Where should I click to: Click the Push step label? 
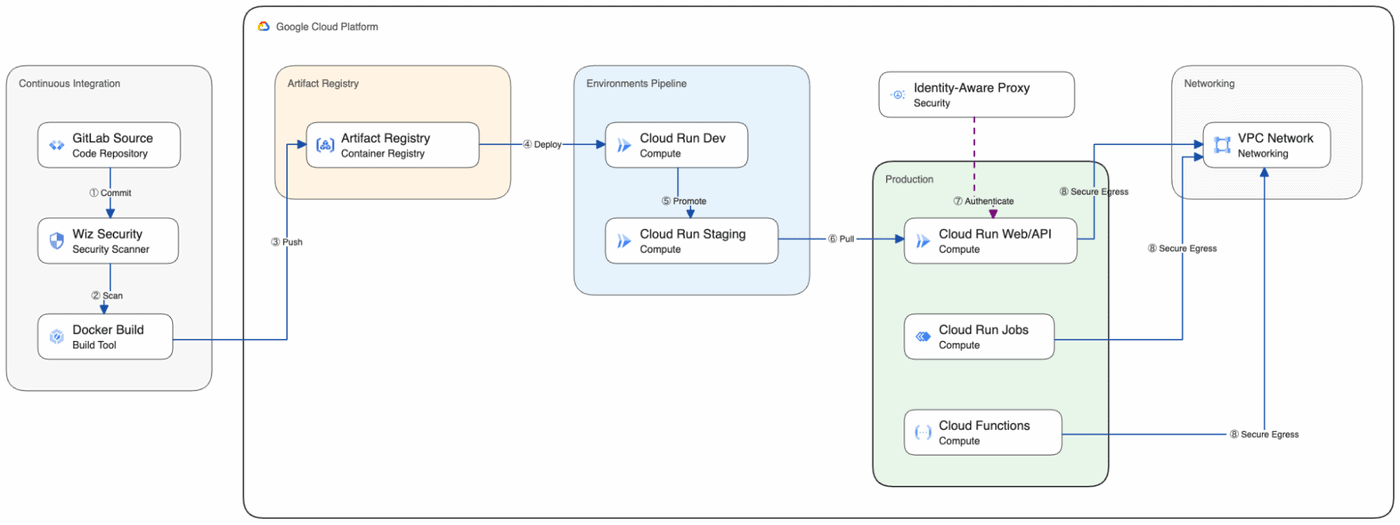287,242
